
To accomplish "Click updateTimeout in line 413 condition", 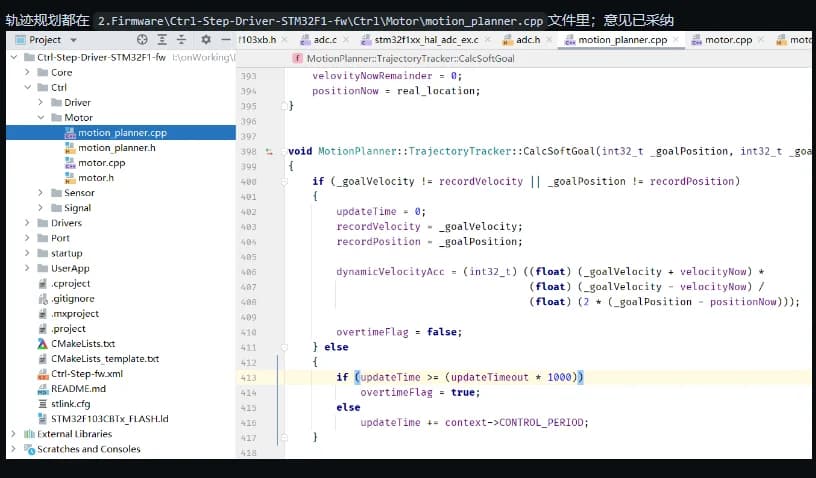I will pyautogui.click(x=490, y=378).
